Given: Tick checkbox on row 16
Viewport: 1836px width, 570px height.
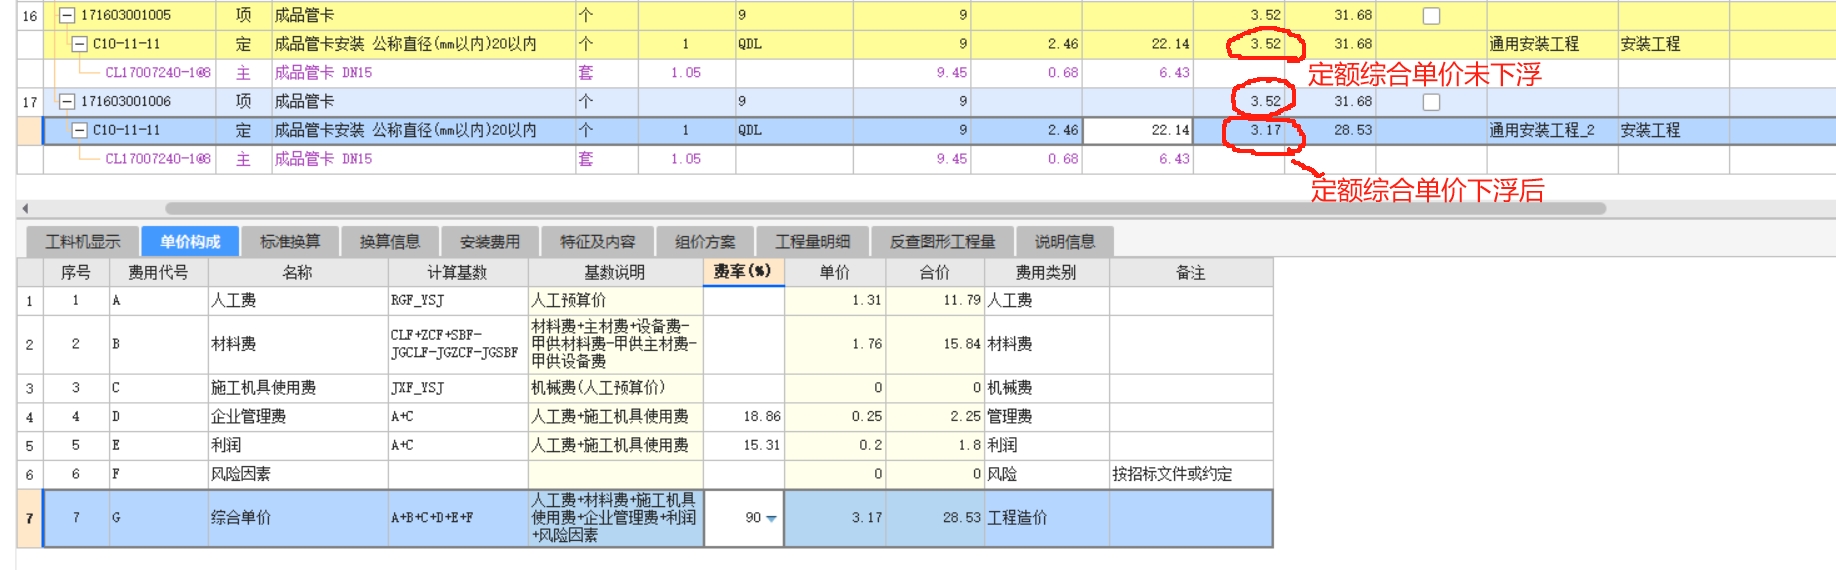Looking at the screenshot, I should click(1431, 15).
